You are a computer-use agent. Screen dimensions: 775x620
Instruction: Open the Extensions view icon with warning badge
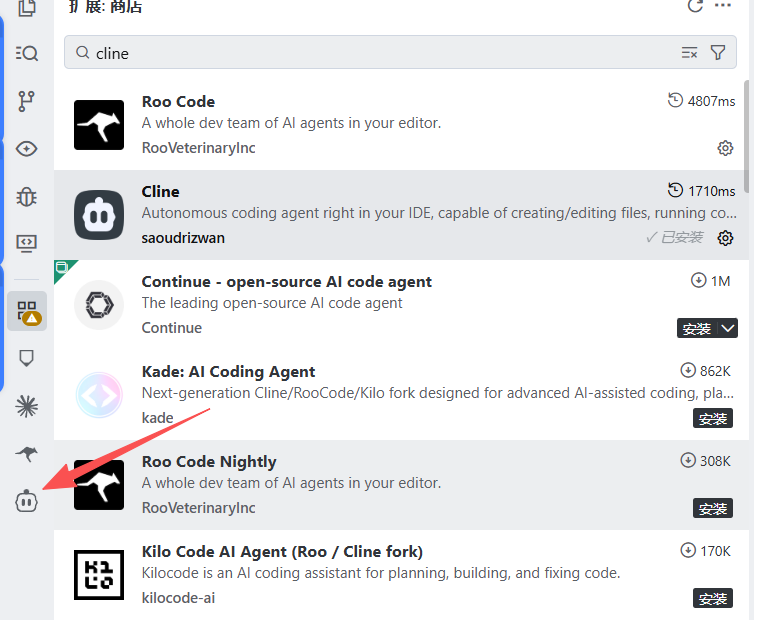click(27, 311)
